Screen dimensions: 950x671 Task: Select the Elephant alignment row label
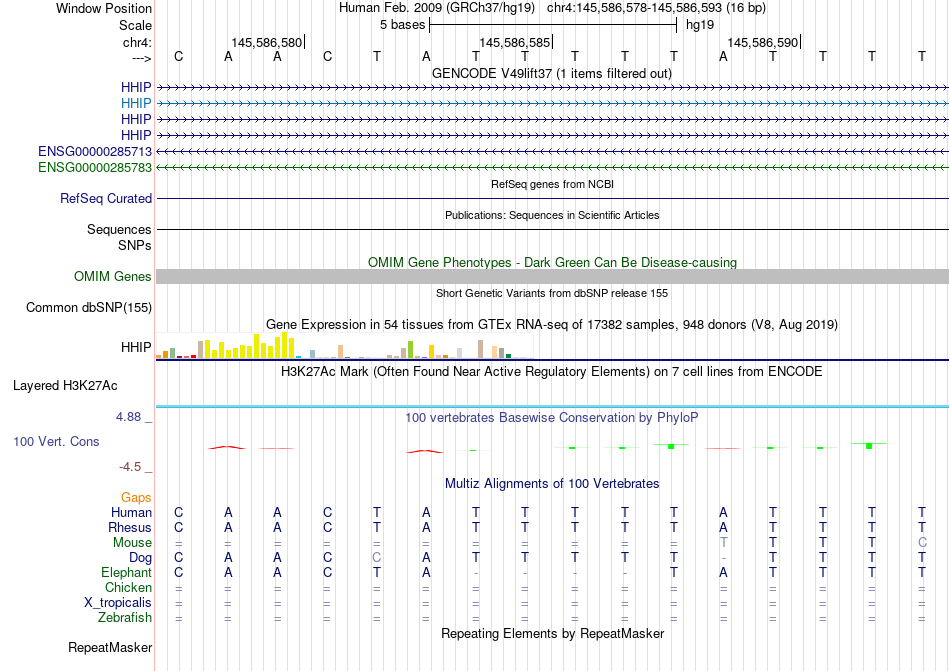[126, 572]
